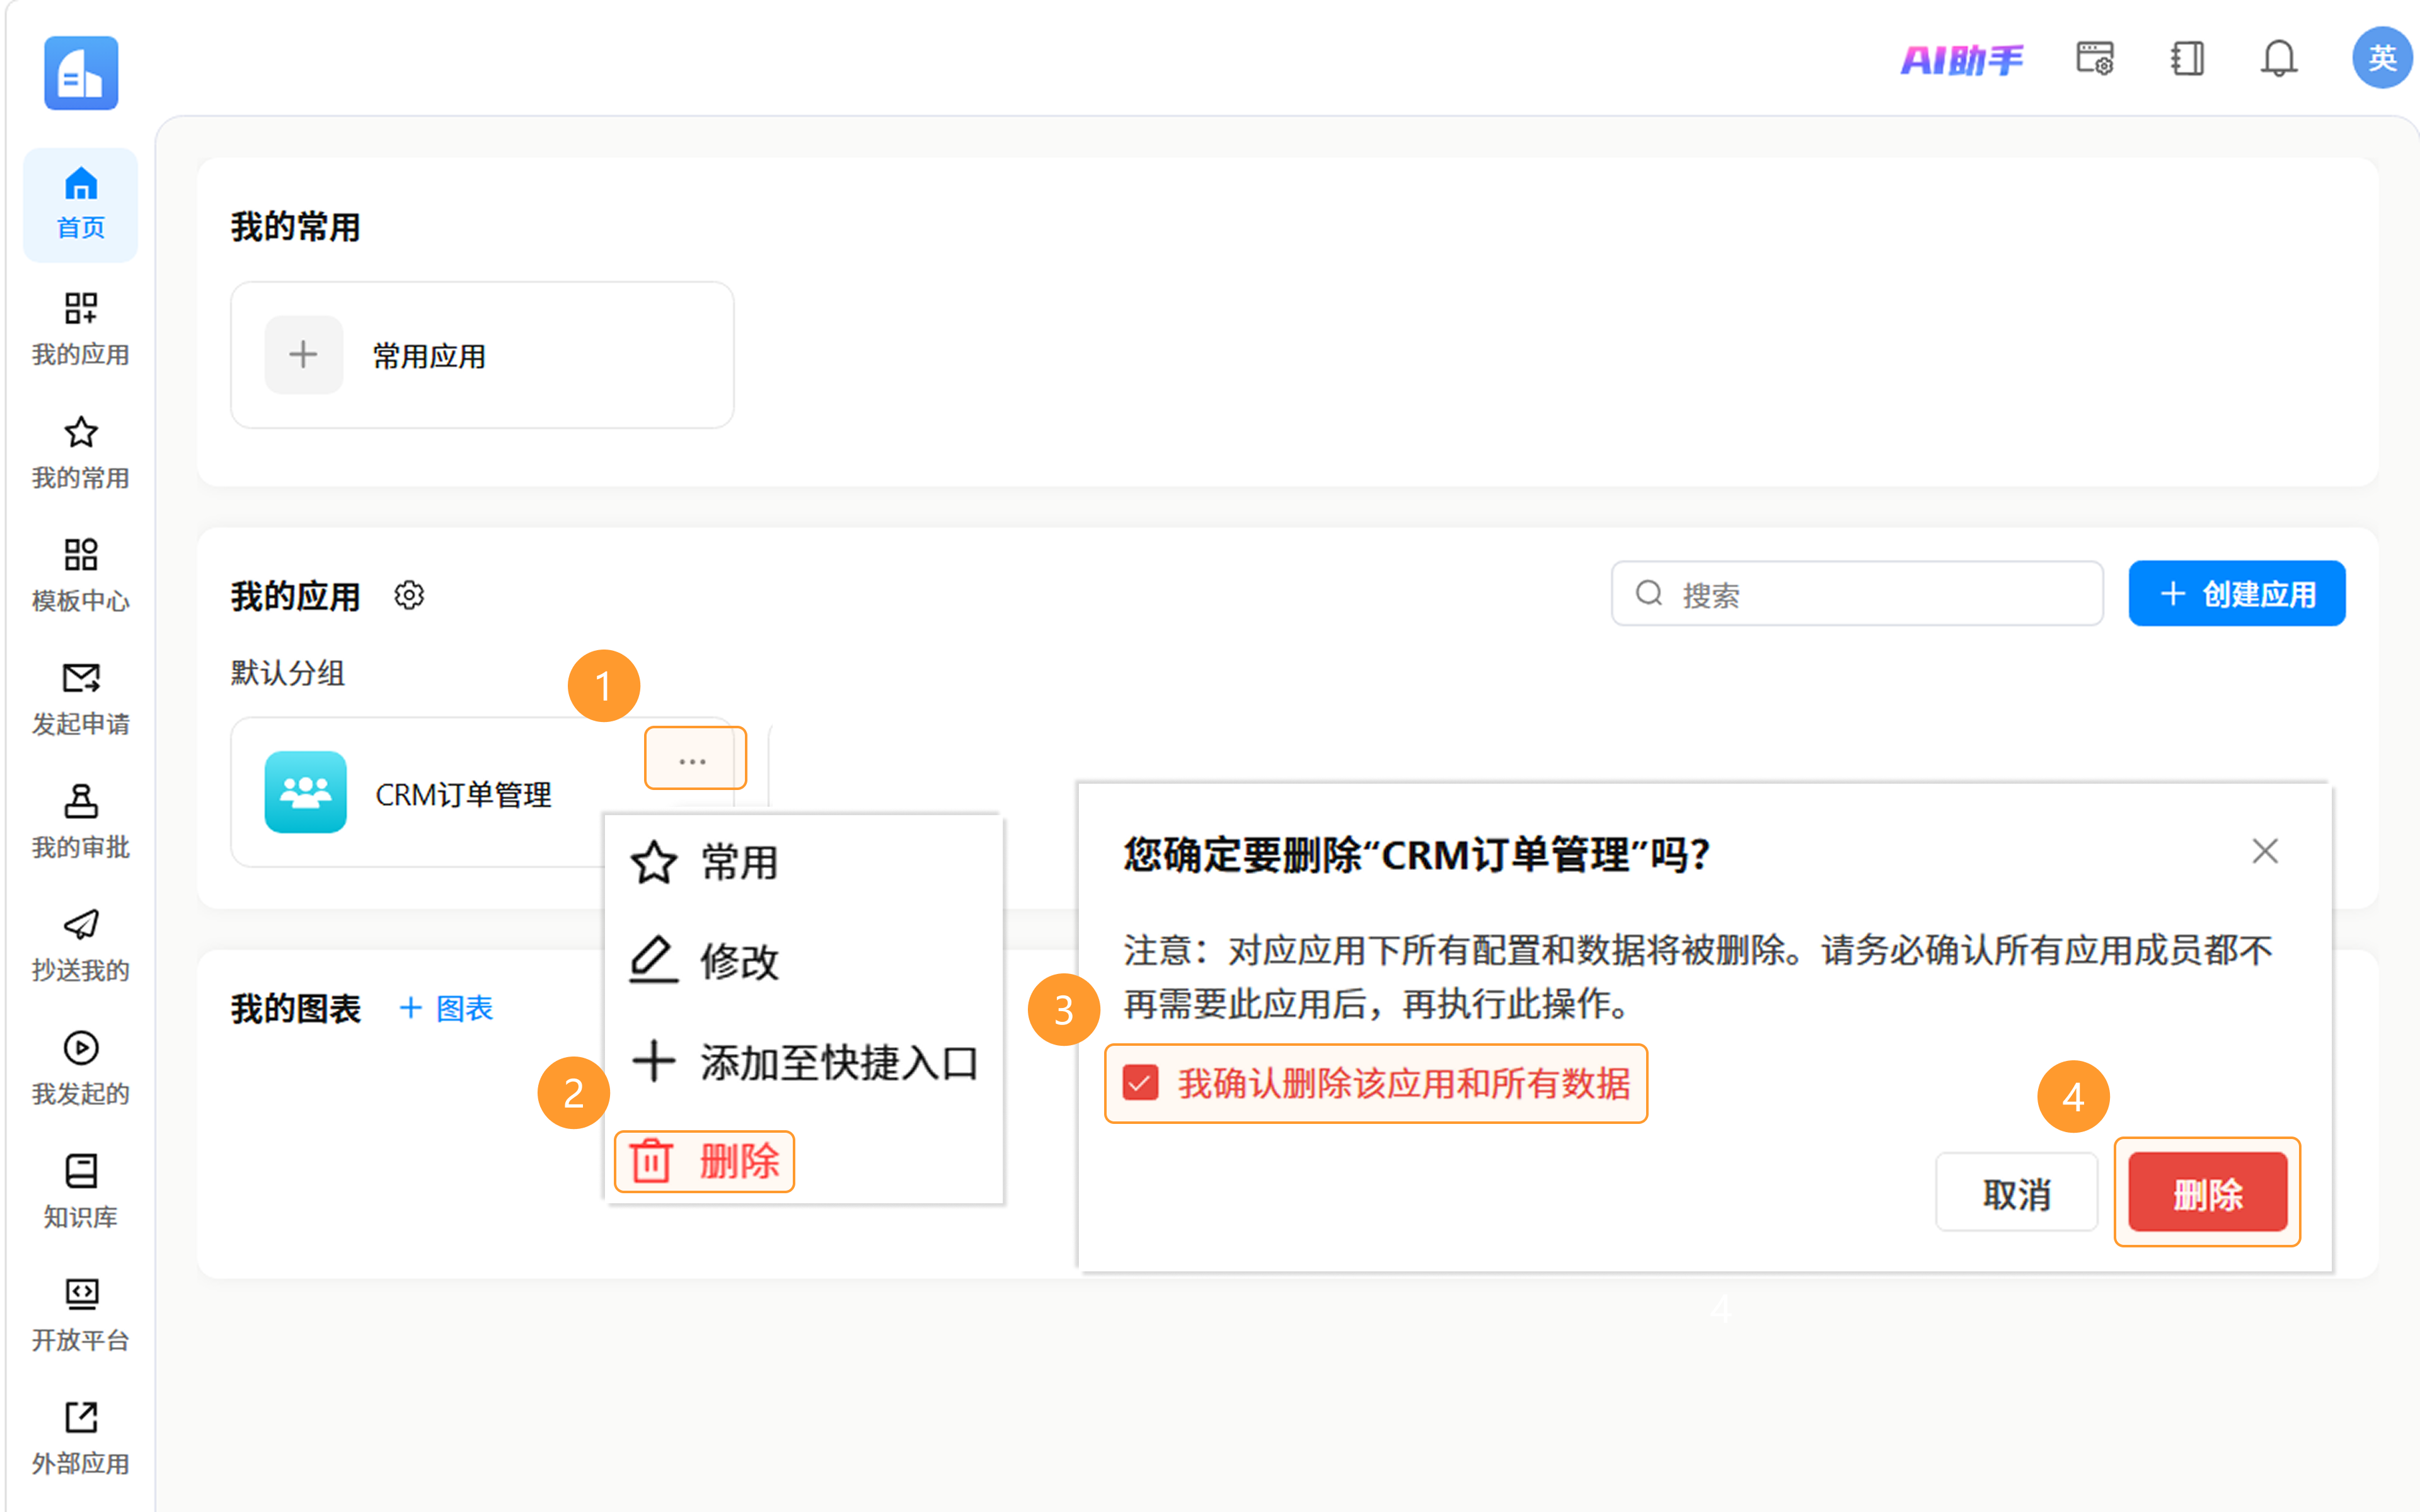This screenshot has width=2420, height=1512.
Task: Click the 我的常用 section heading
Action: coord(295,227)
